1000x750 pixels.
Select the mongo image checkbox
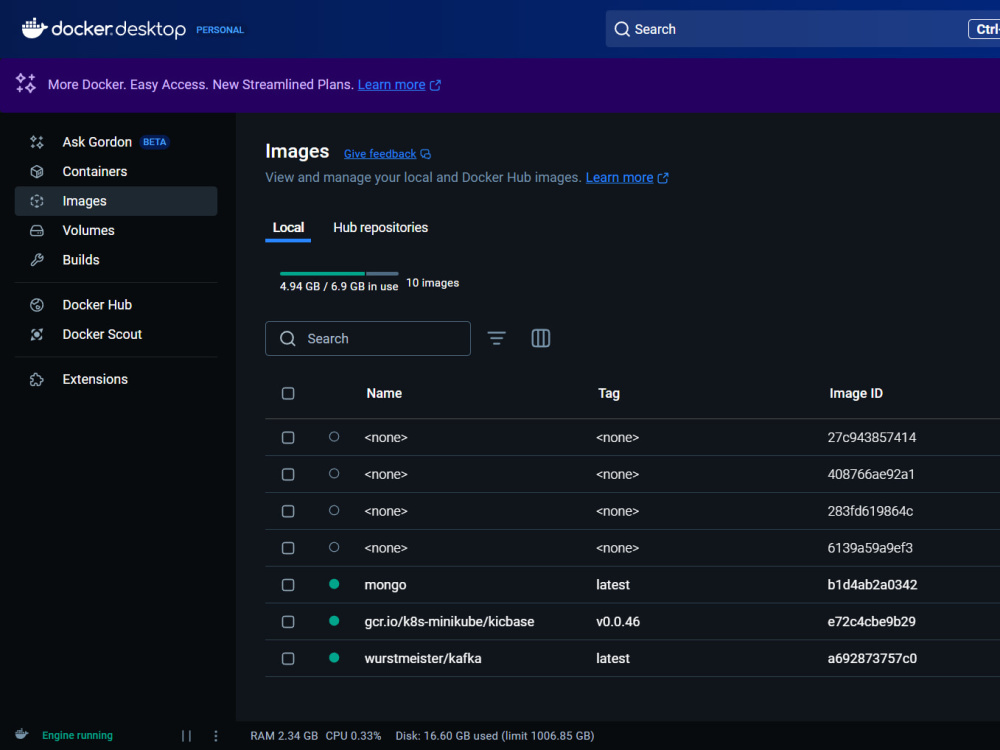coord(288,585)
